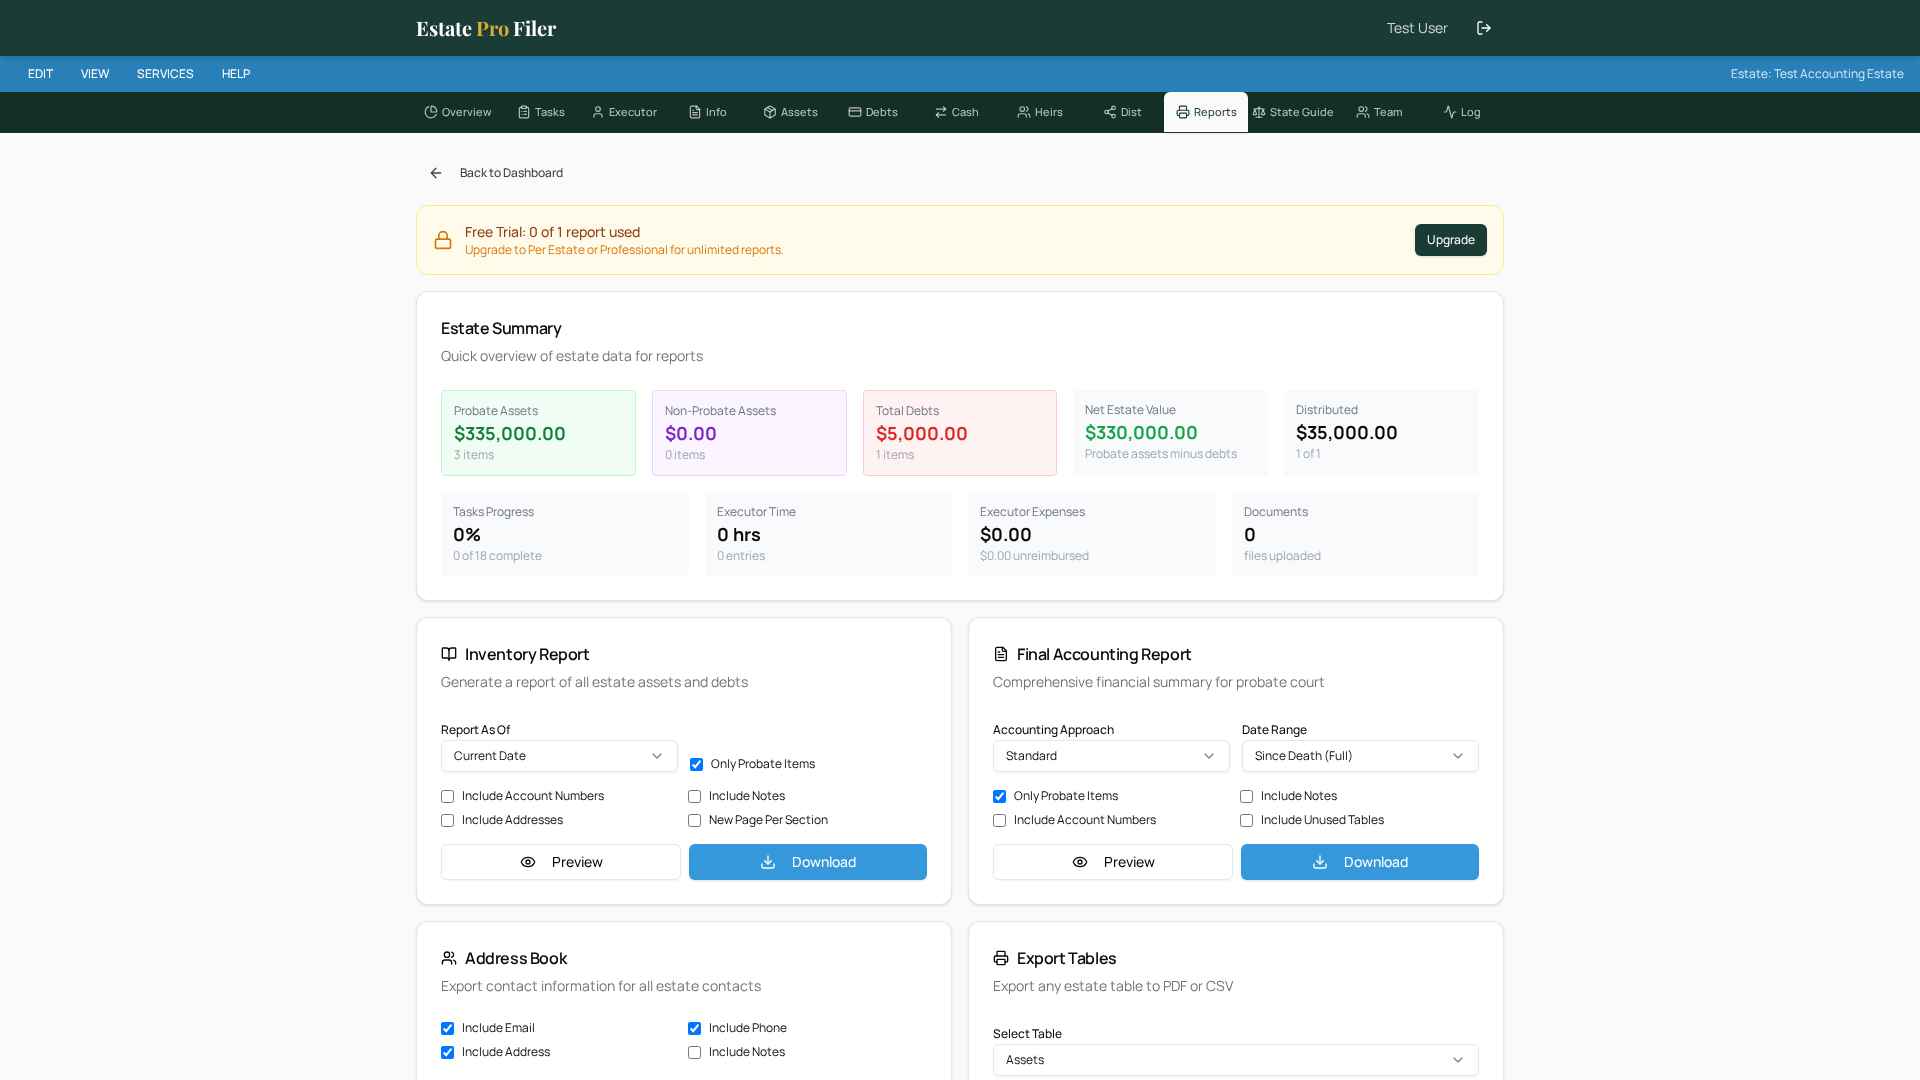Go to the Executor tab
1920x1080 pixels.
pyautogui.click(x=624, y=112)
